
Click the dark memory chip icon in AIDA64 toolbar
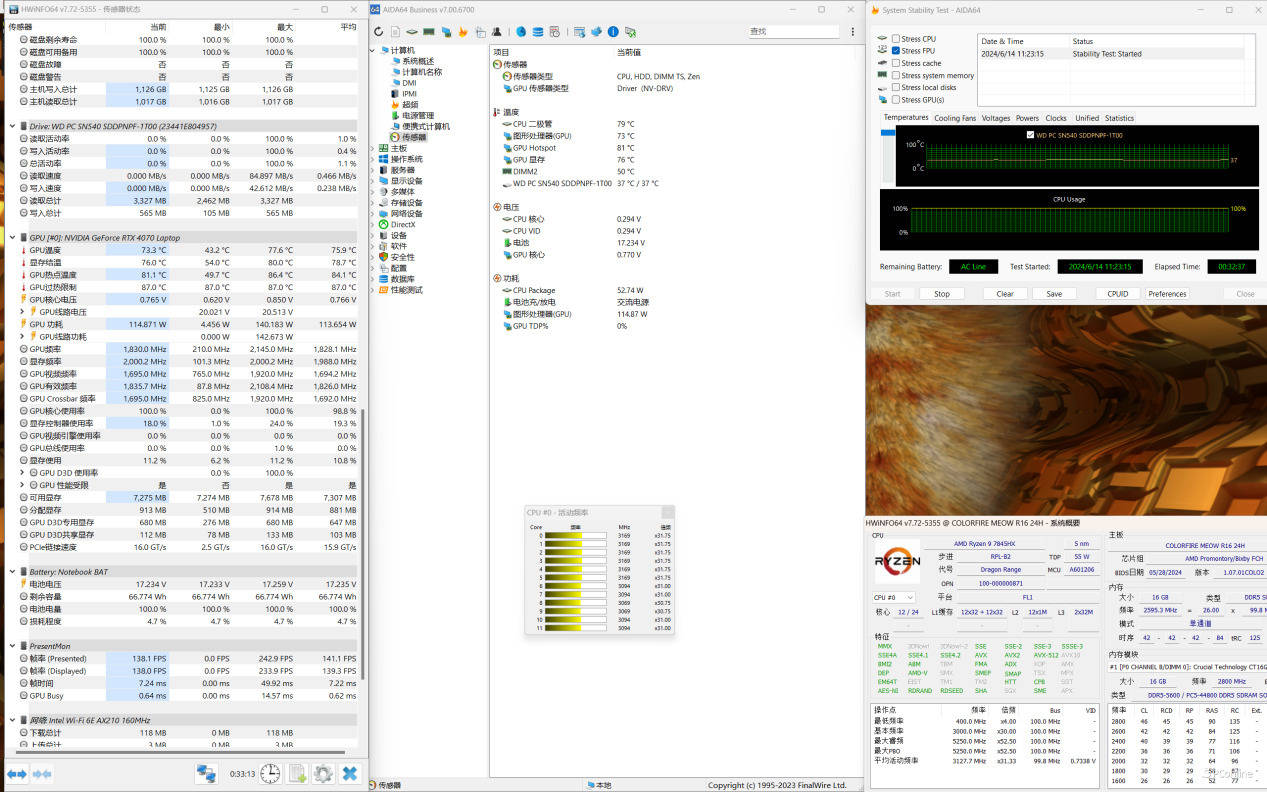pos(428,32)
